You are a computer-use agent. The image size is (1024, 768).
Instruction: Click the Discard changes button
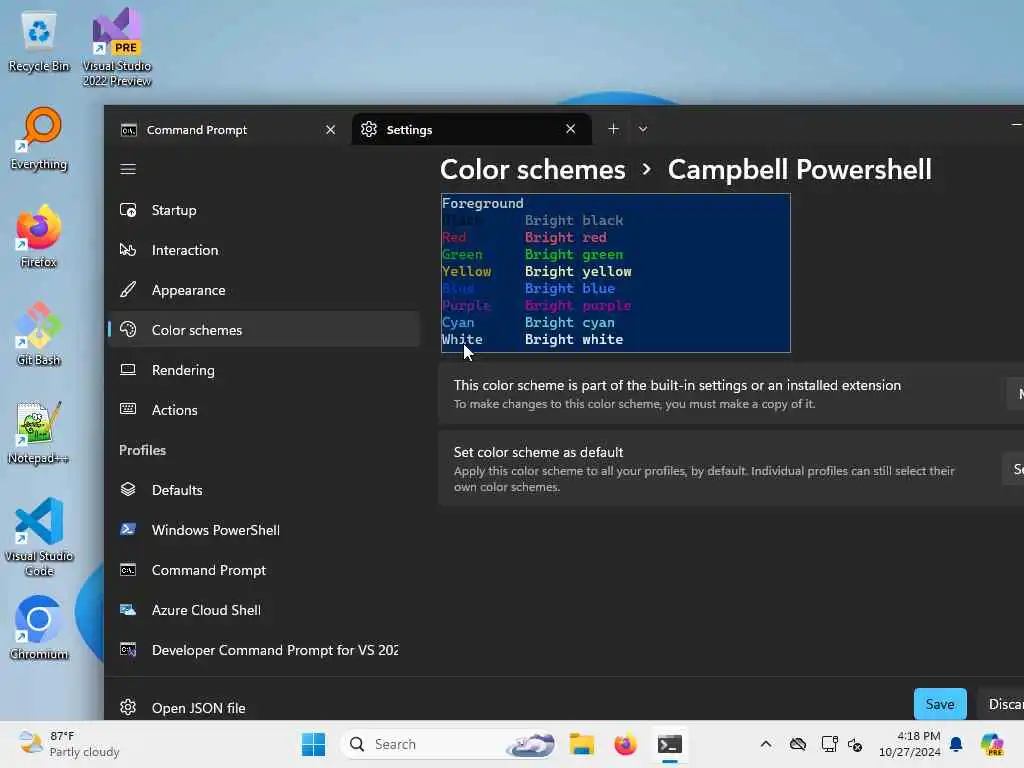tap(1001, 704)
